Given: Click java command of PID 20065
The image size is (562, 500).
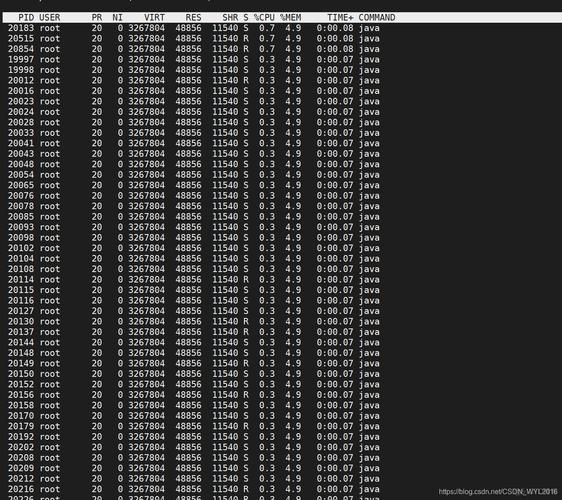Looking at the screenshot, I should 369,185.
